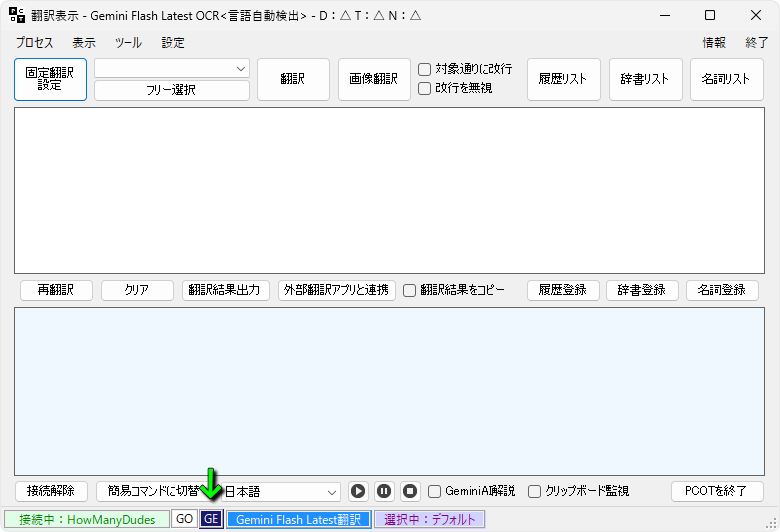Open the 履歴リスト button

tap(564, 79)
